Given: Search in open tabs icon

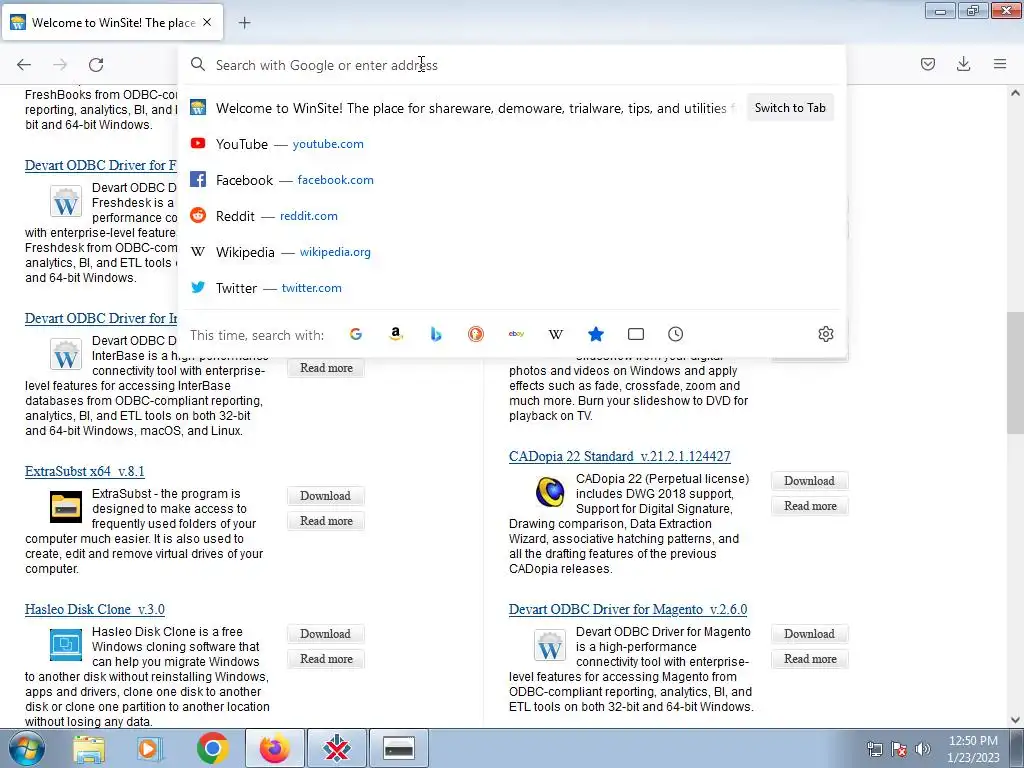Looking at the screenshot, I should coord(635,334).
